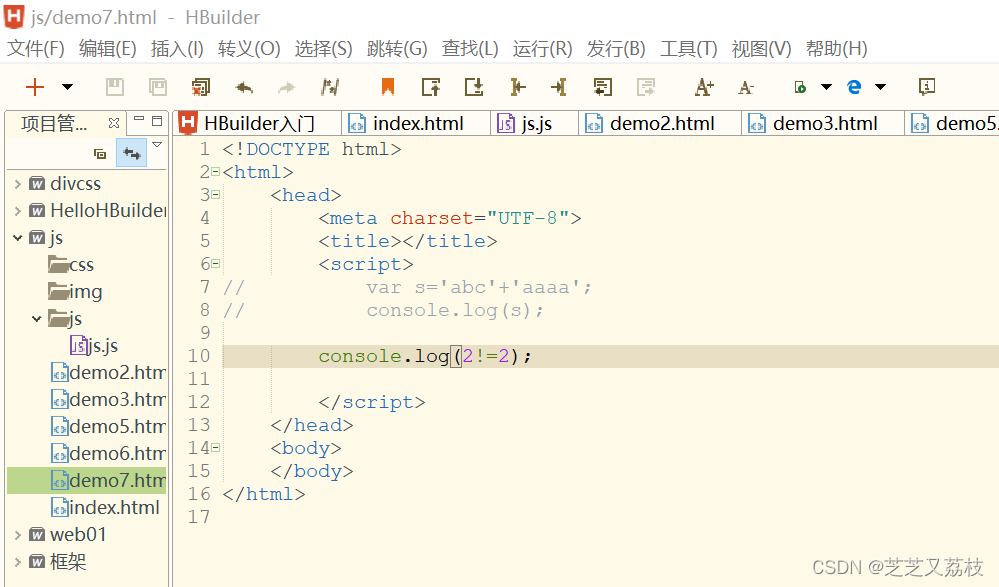Click the move-down arrow box icon

[474, 87]
